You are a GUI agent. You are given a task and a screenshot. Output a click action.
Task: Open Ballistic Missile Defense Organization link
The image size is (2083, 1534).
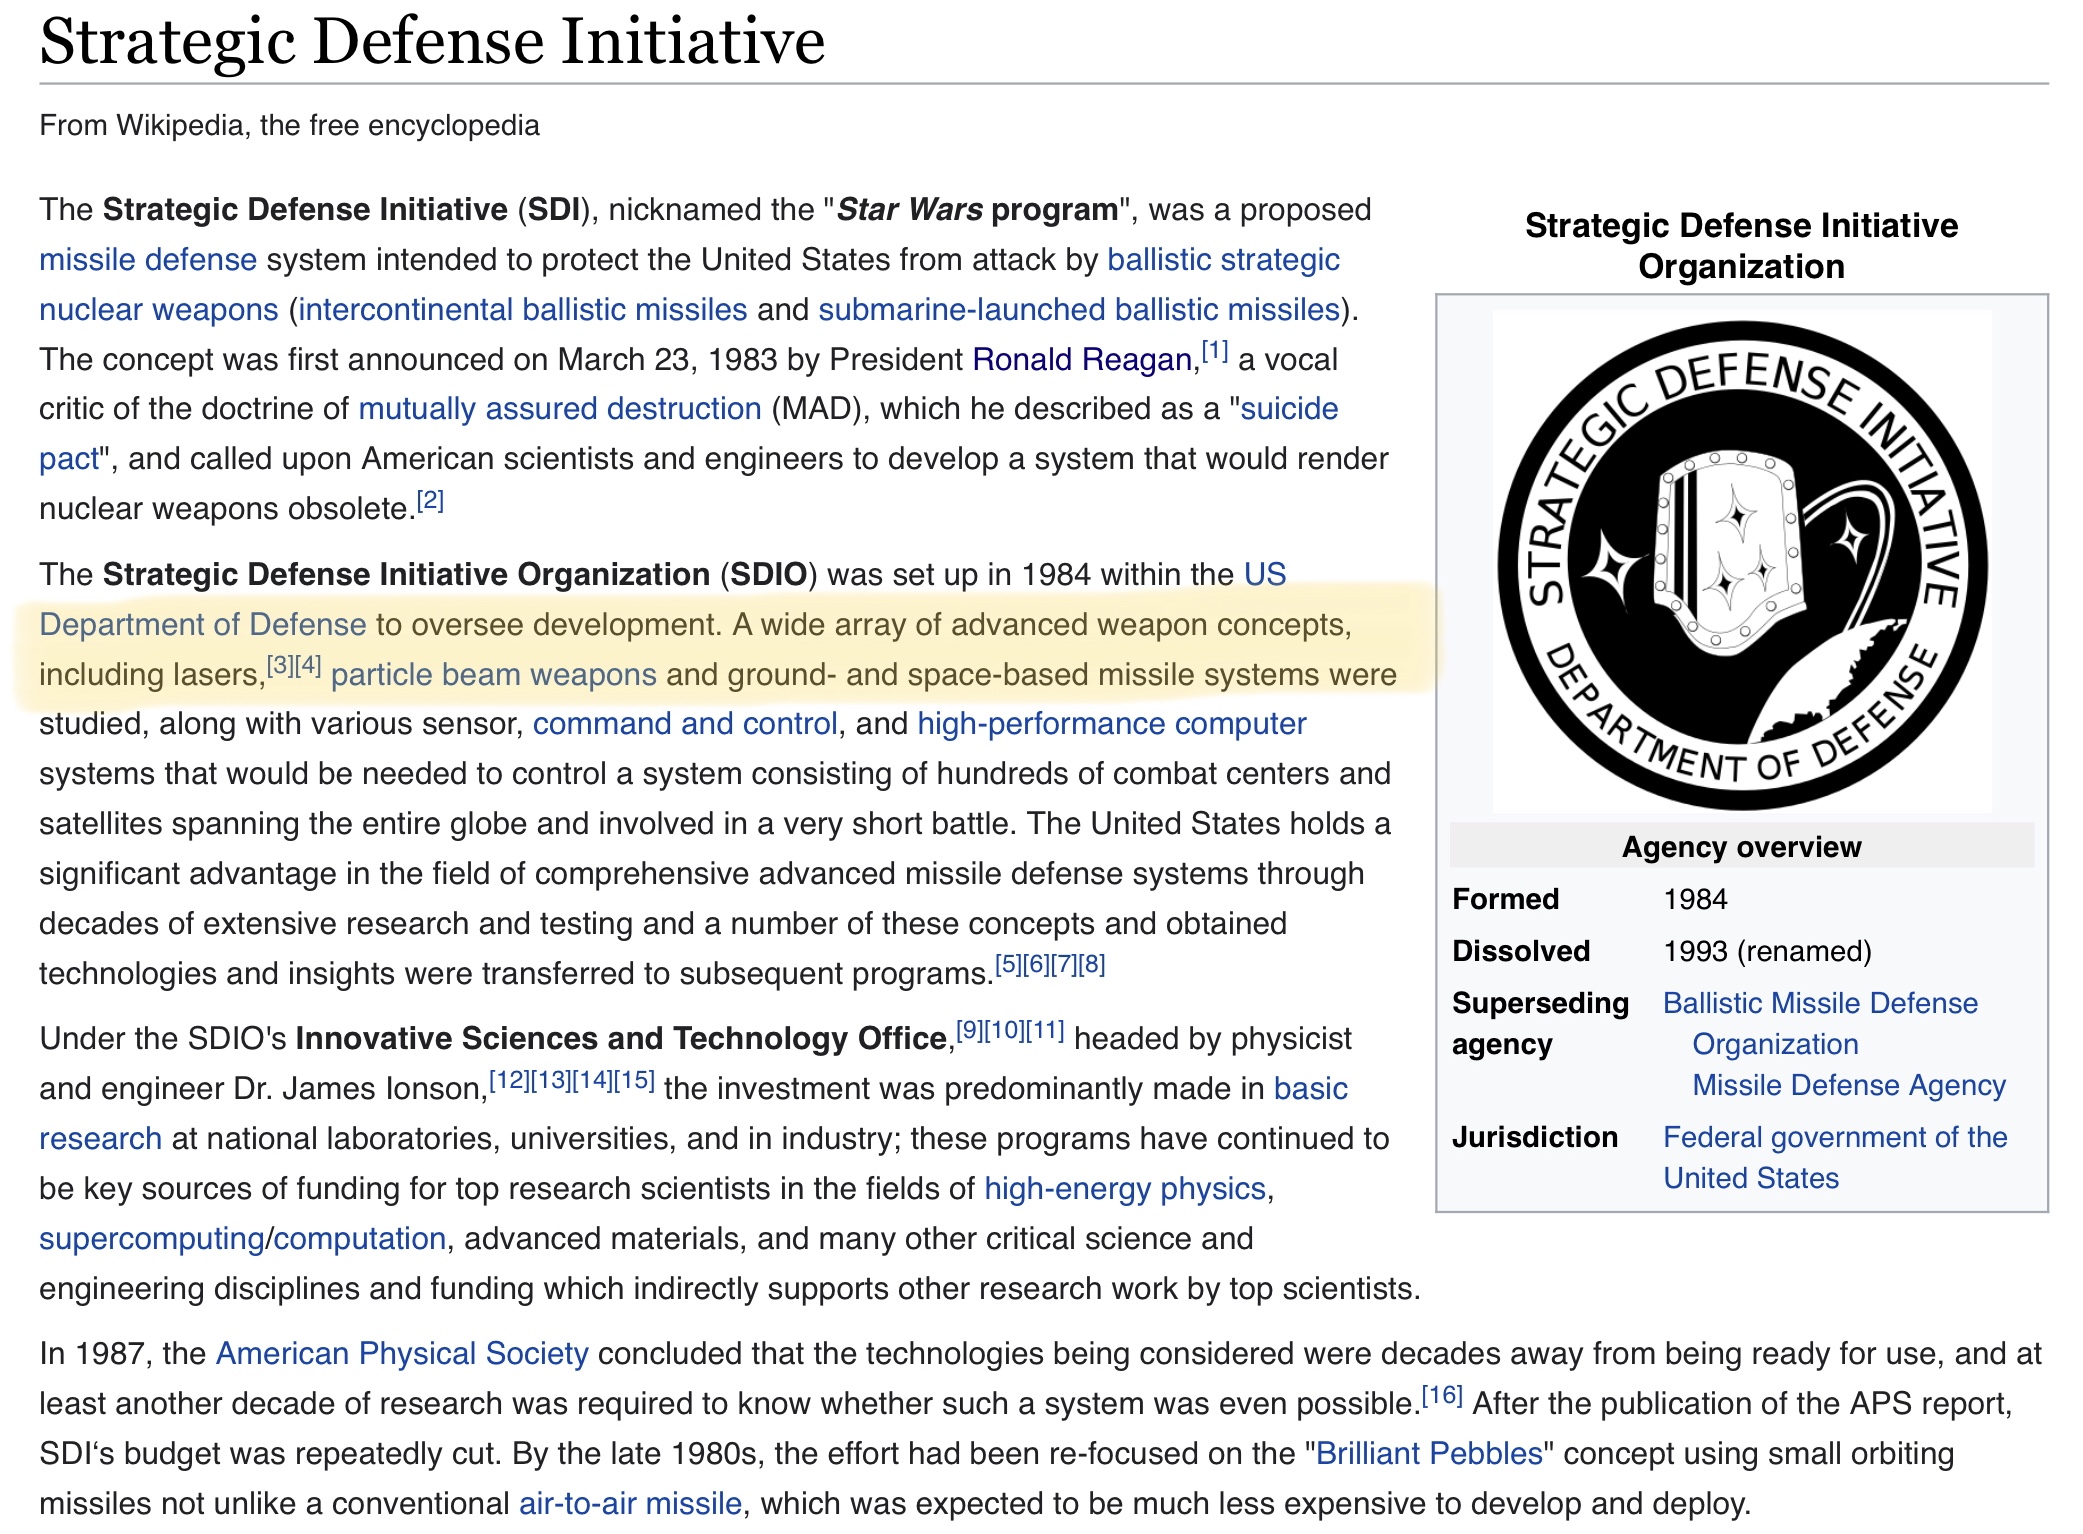click(x=1819, y=1004)
